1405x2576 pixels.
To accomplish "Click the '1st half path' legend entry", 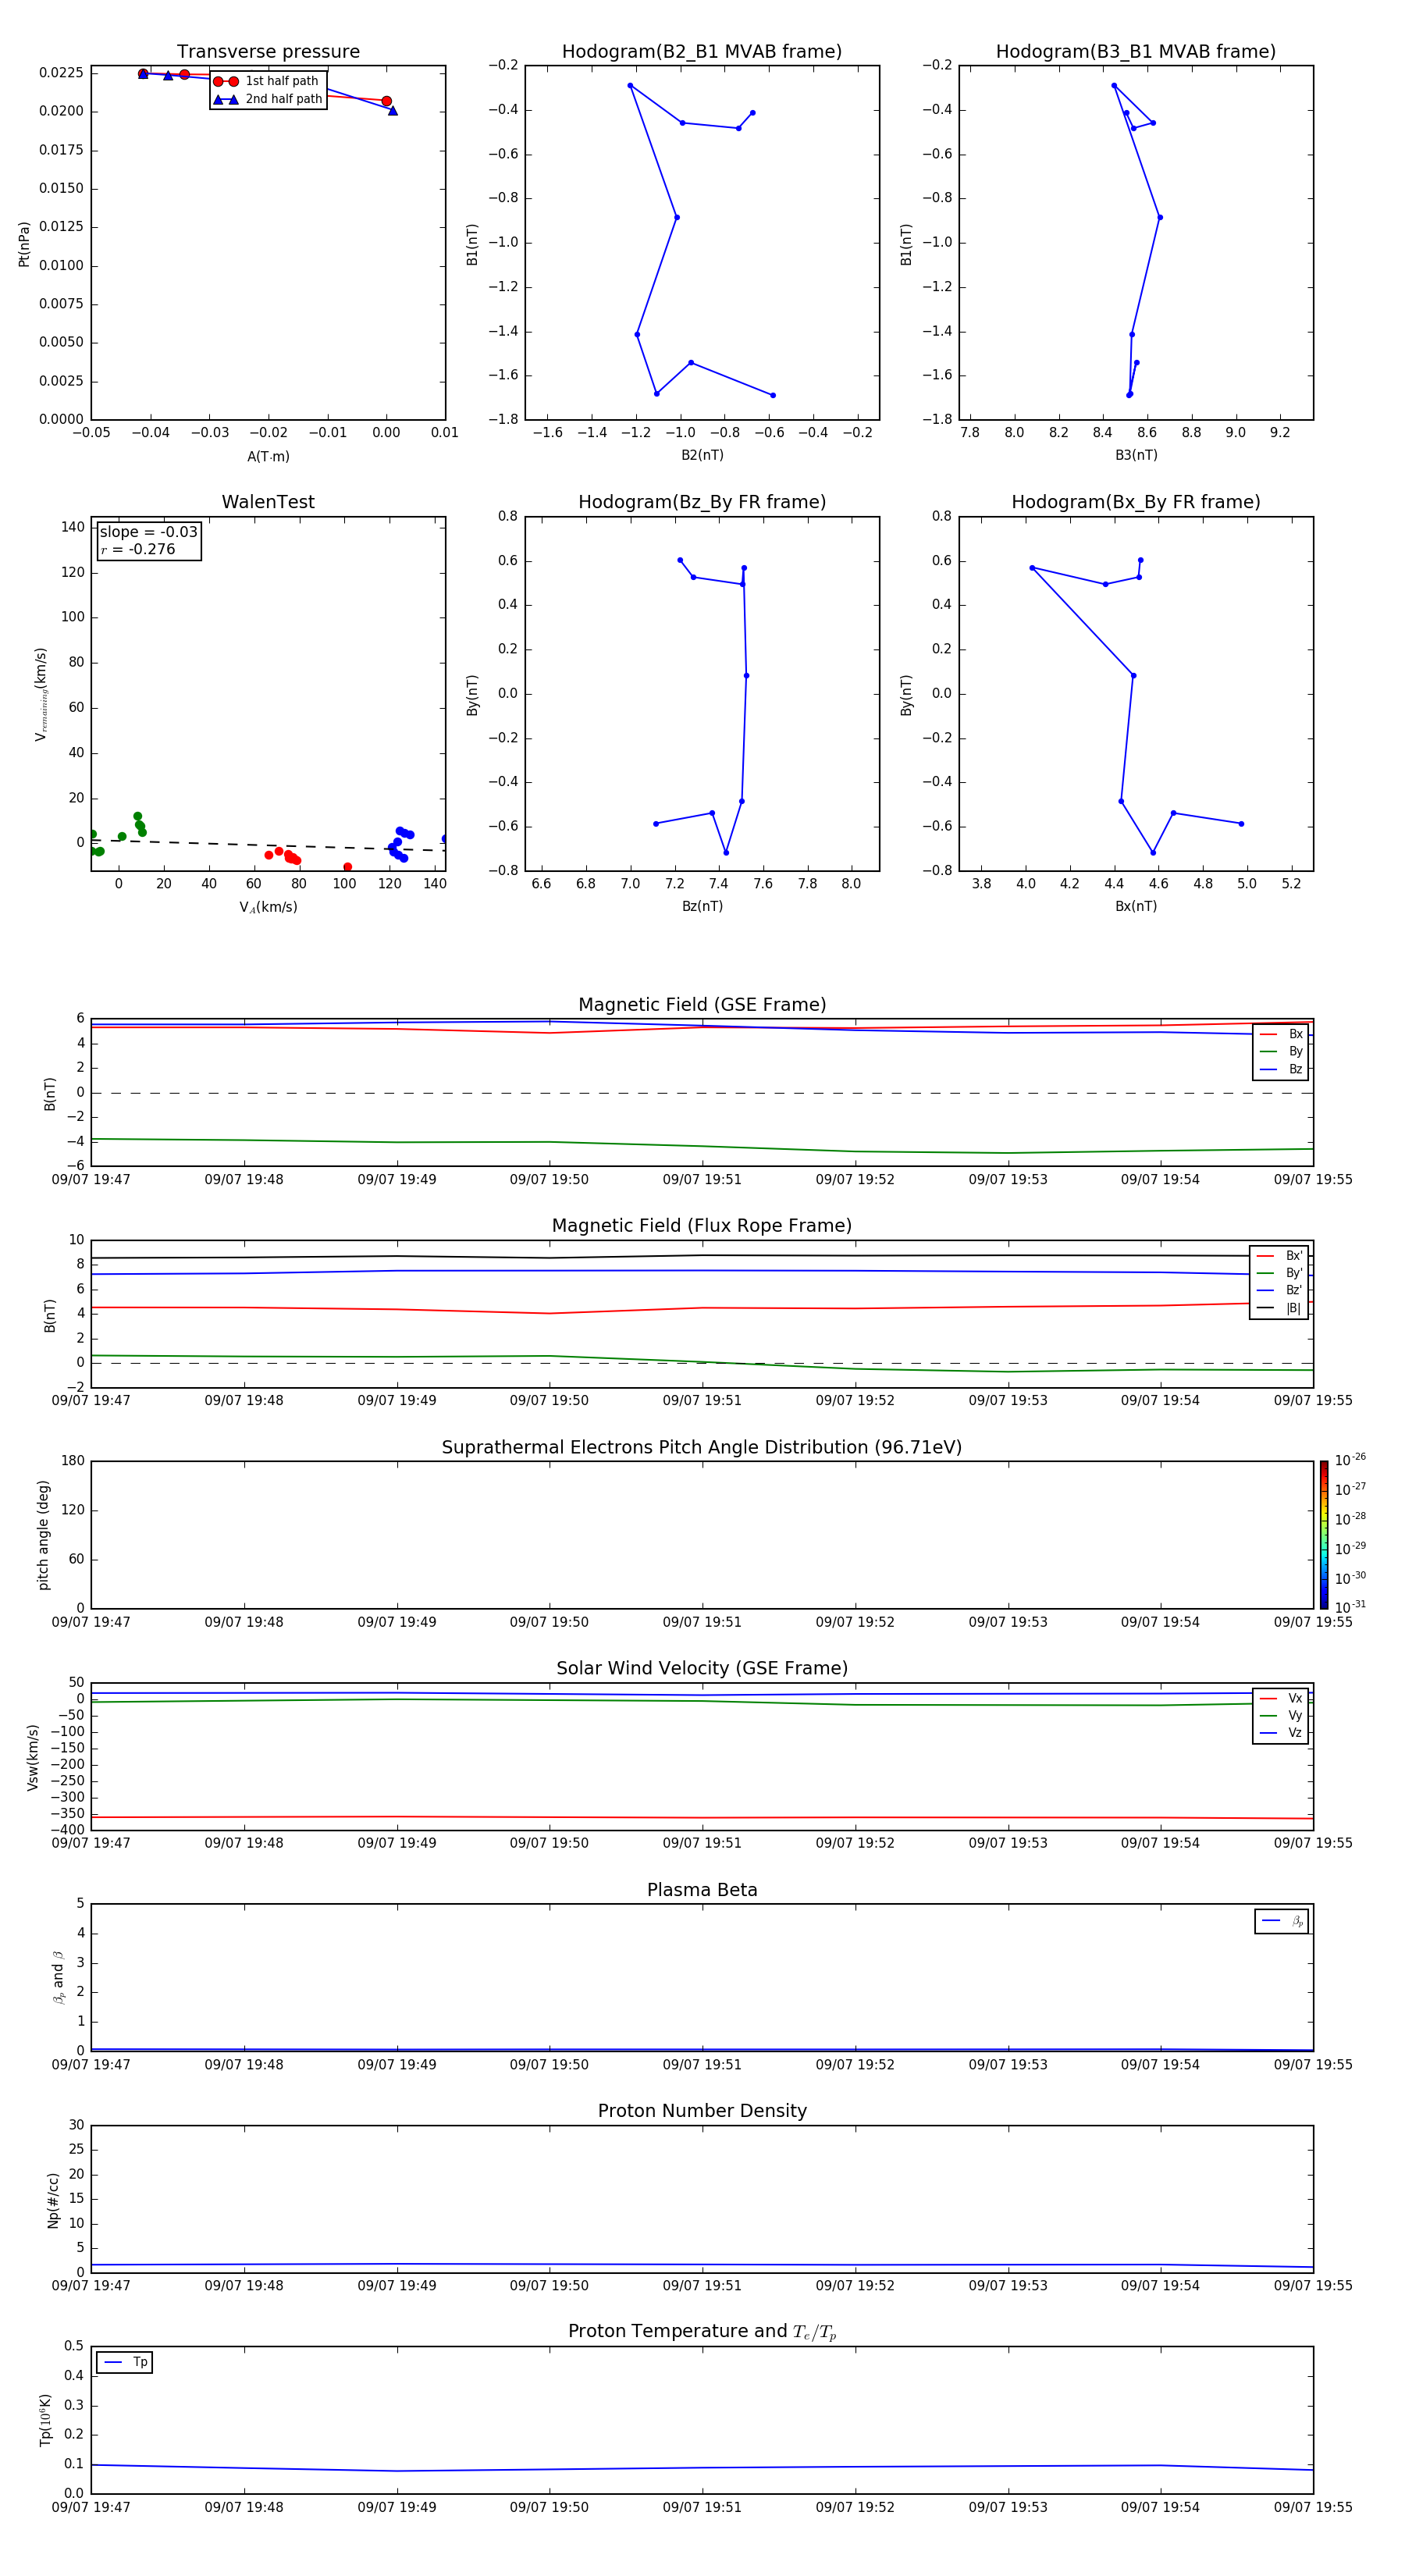I will coord(267,81).
